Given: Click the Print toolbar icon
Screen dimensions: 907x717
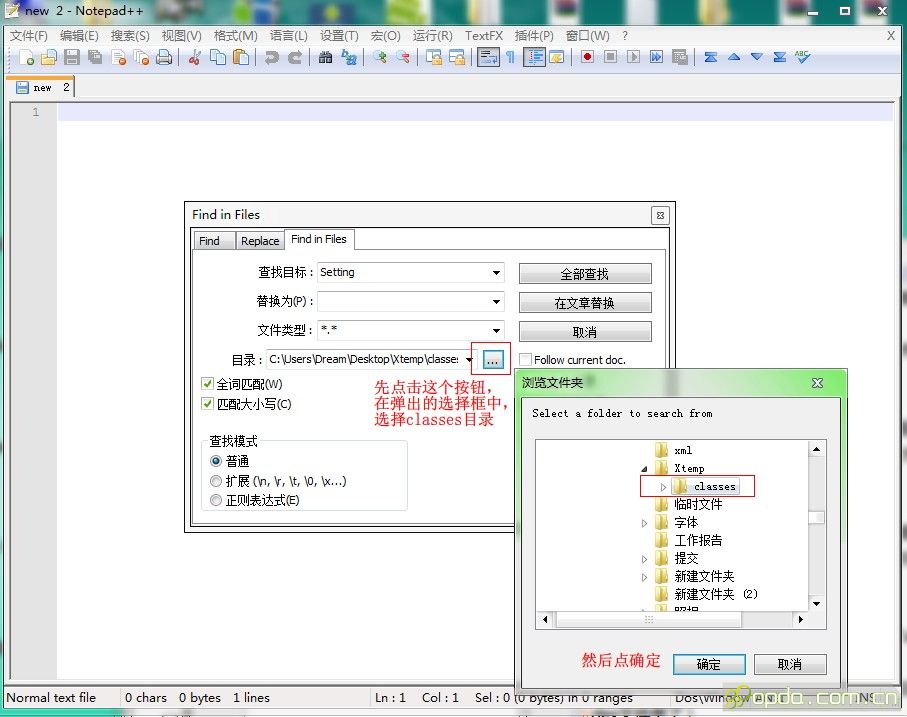Looking at the screenshot, I should (164, 57).
